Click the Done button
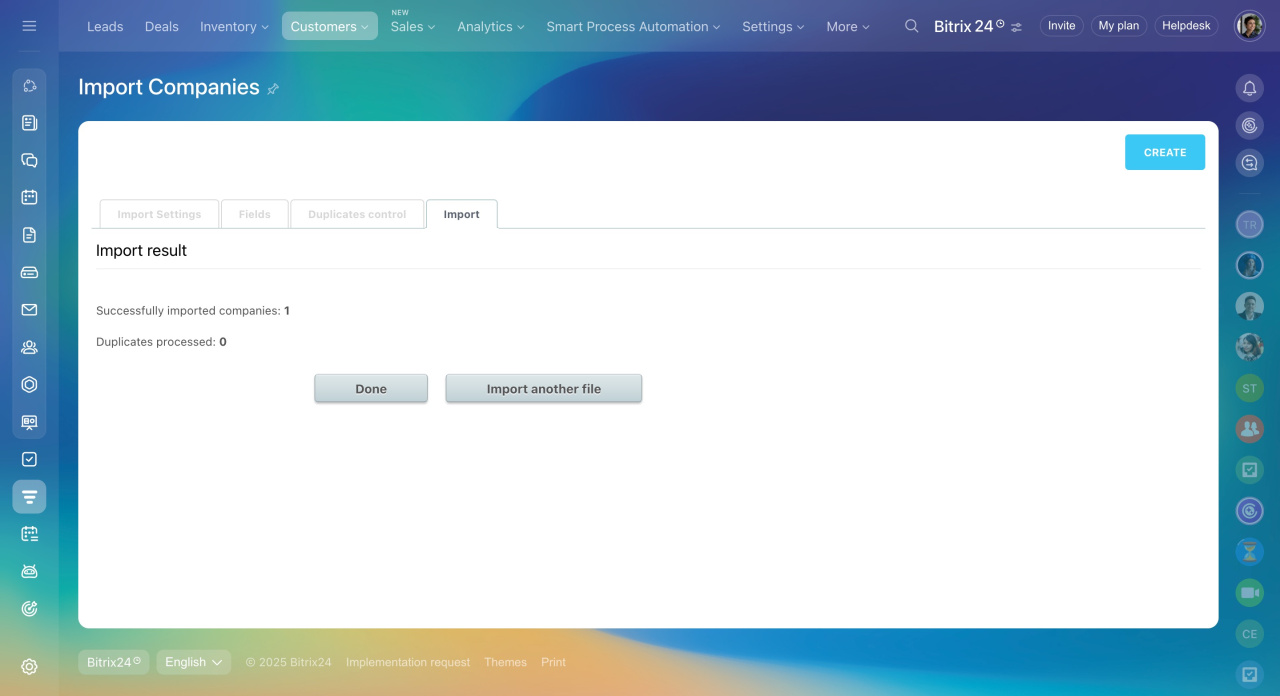The image size is (1280, 696). coord(371,389)
